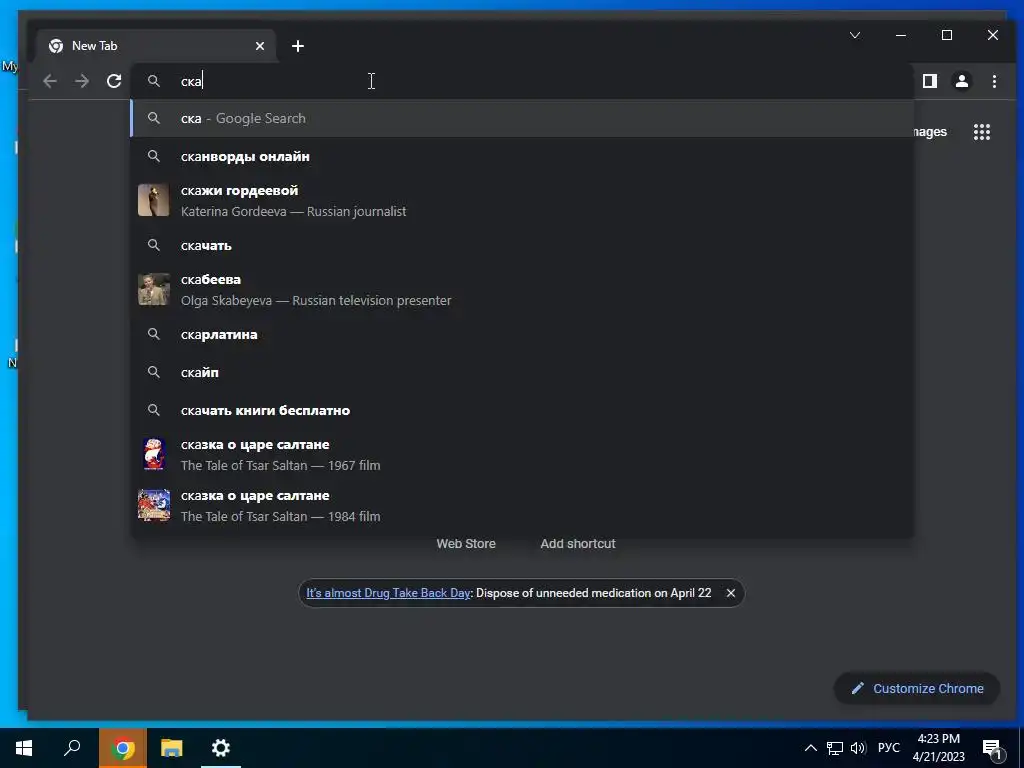This screenshot has height=768, width=1024.
Task: Select 'ска - Google Search' suggestion
Action: (522, 118)
